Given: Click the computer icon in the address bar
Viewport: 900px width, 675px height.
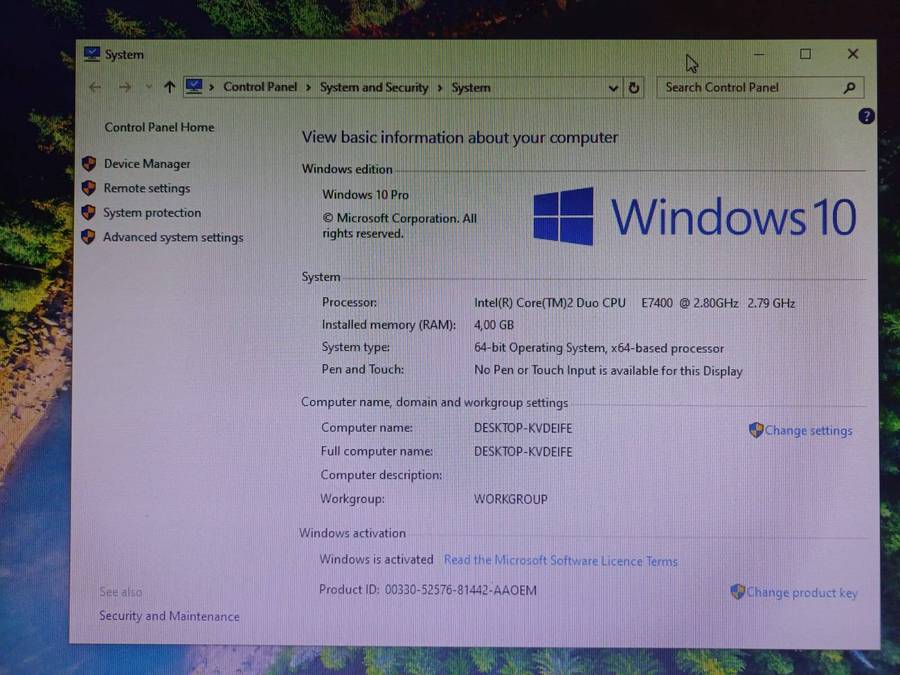Looking at the screenshot, I should 193,87.
